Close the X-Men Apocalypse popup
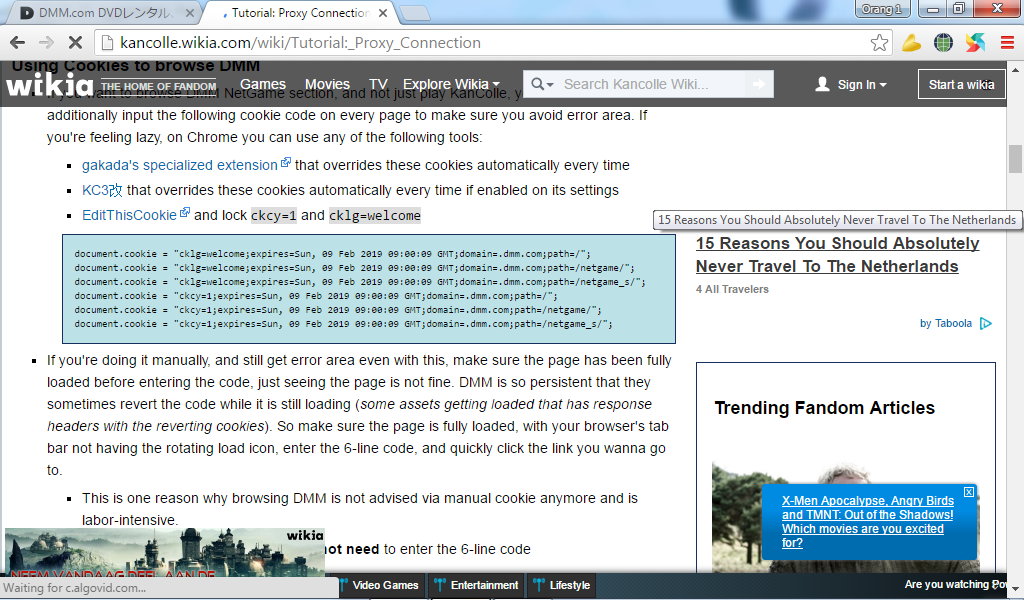The width and height of the screenshot is (1024, 600). click(969, 492)
